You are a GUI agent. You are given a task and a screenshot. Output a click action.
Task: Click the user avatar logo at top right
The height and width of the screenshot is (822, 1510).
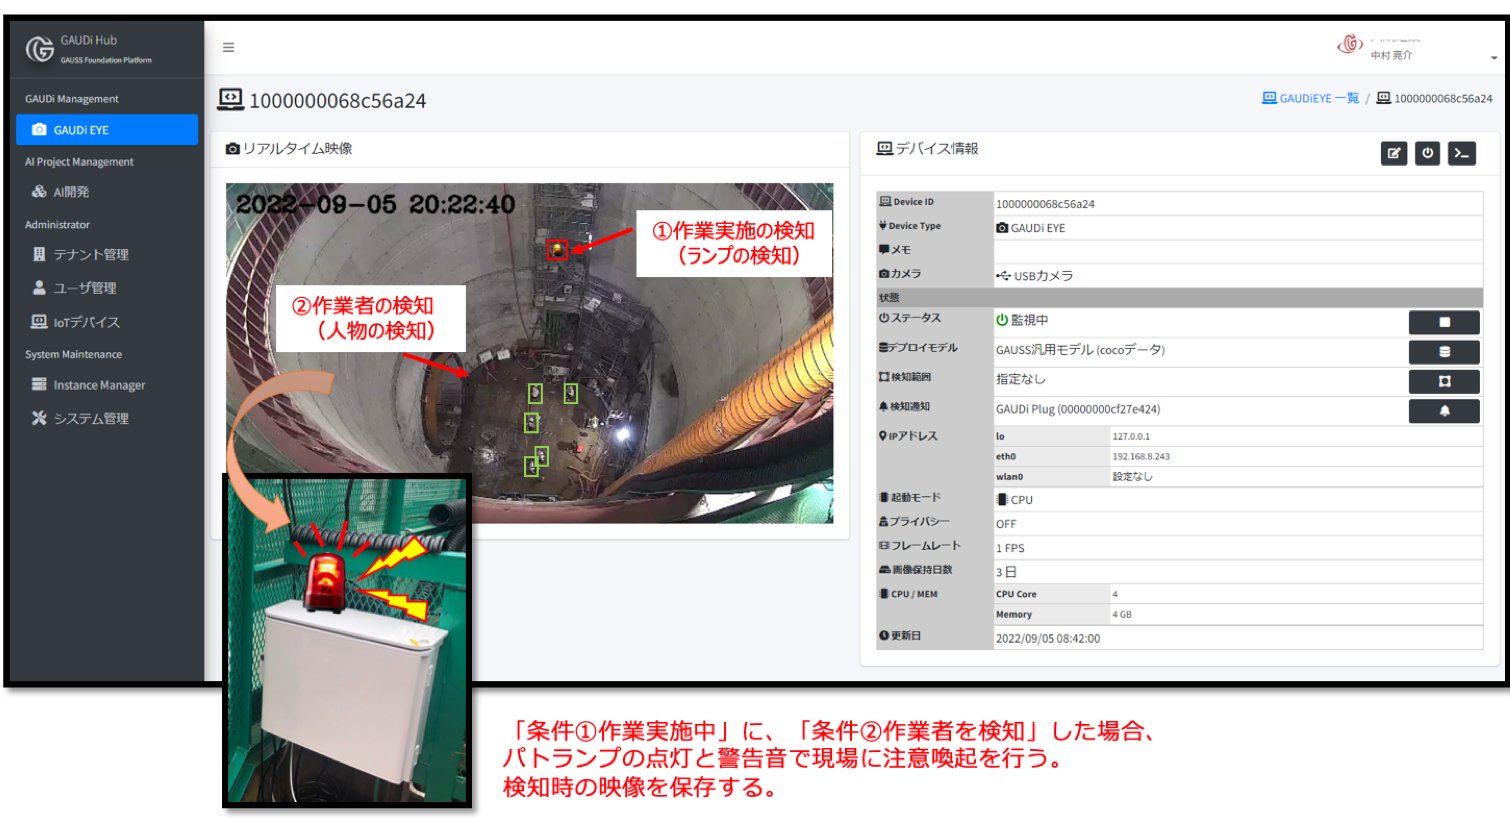(x=1350, y=44)
